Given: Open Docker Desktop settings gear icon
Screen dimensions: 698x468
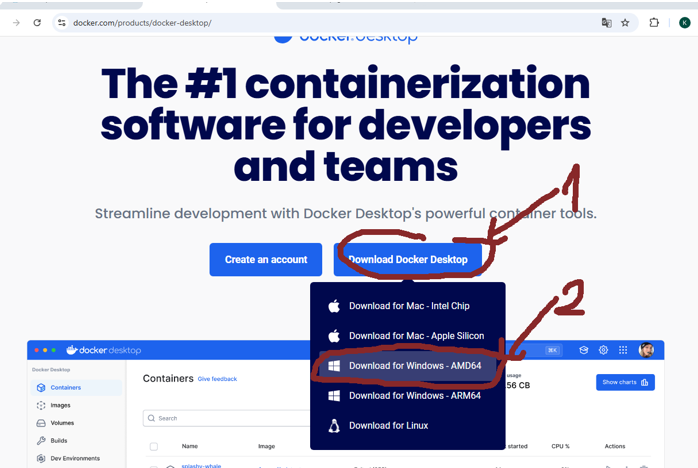Looking at the screenshot, I should point(603,350).
